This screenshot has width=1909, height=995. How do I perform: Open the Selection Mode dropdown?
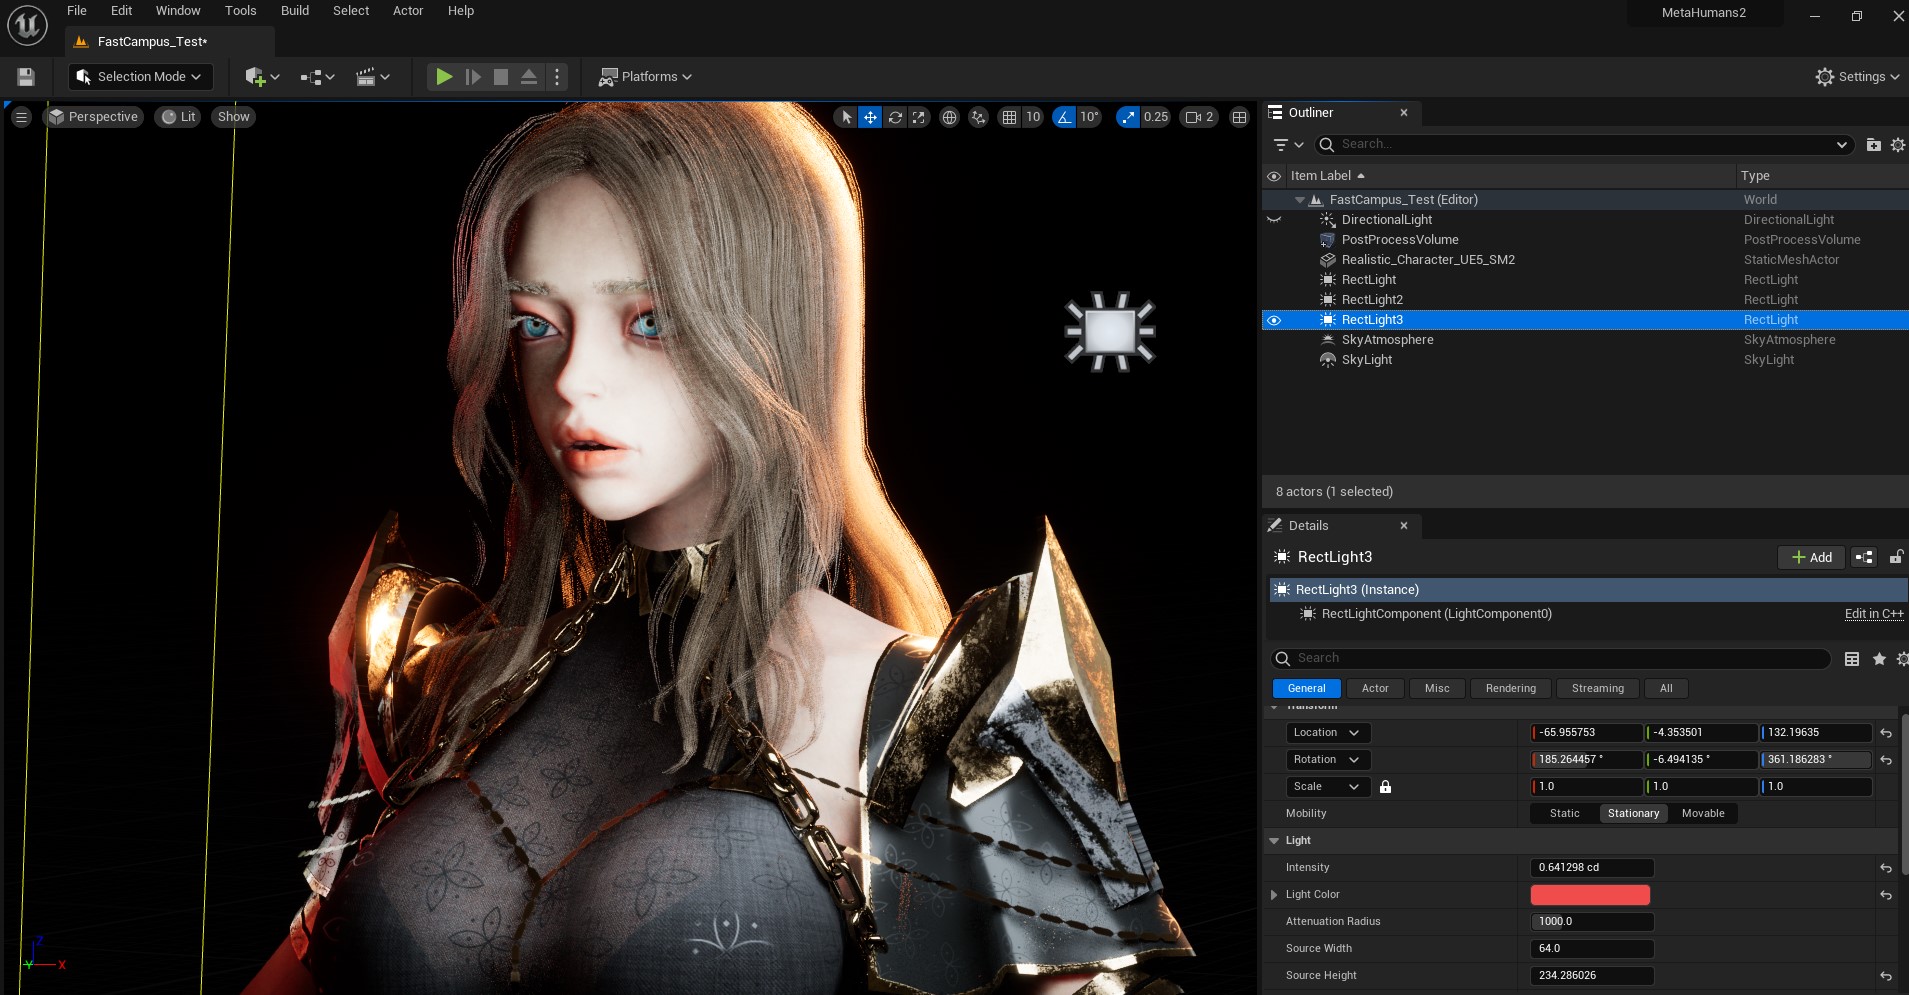140,77
